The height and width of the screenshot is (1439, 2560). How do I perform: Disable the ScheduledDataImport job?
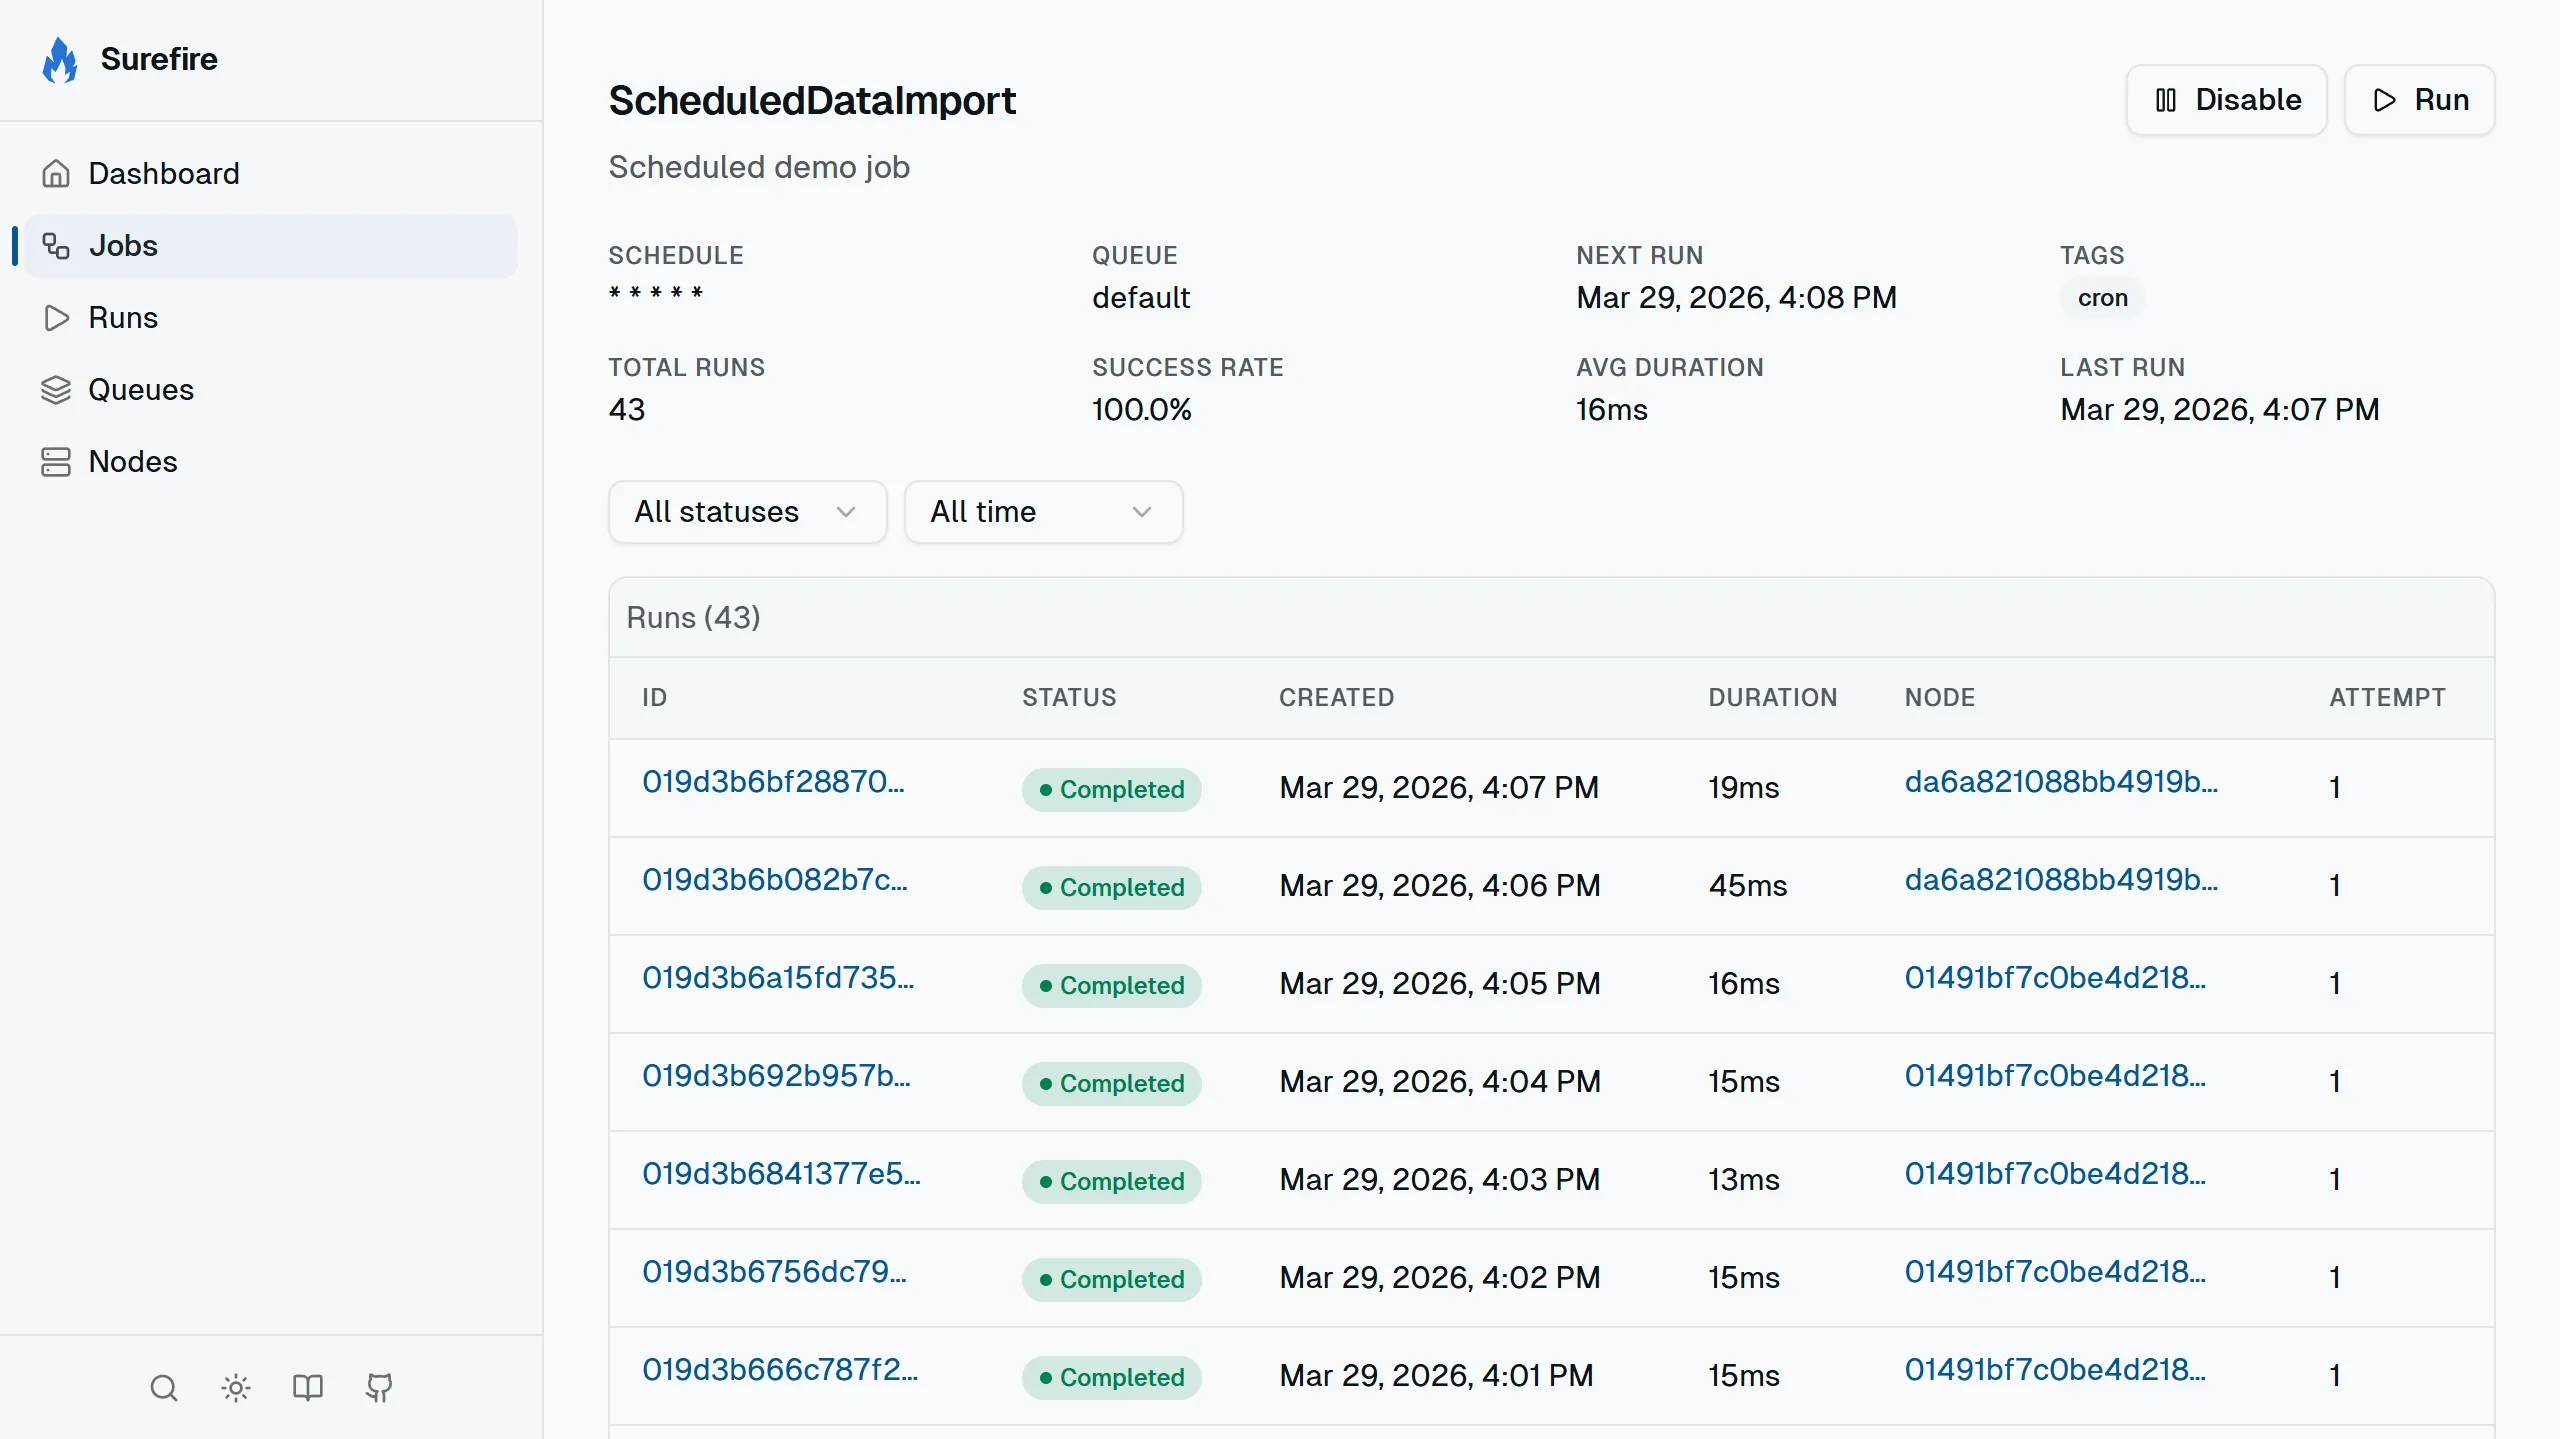(2226, 100)
